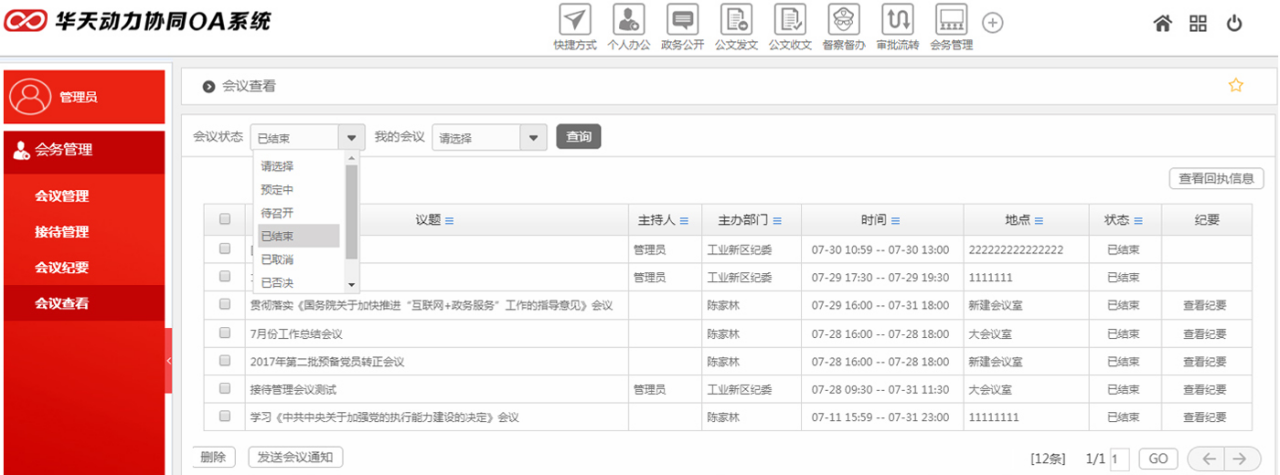Go to home via house icon
Screen dimensions: 1280x475
pos(1162,24)
